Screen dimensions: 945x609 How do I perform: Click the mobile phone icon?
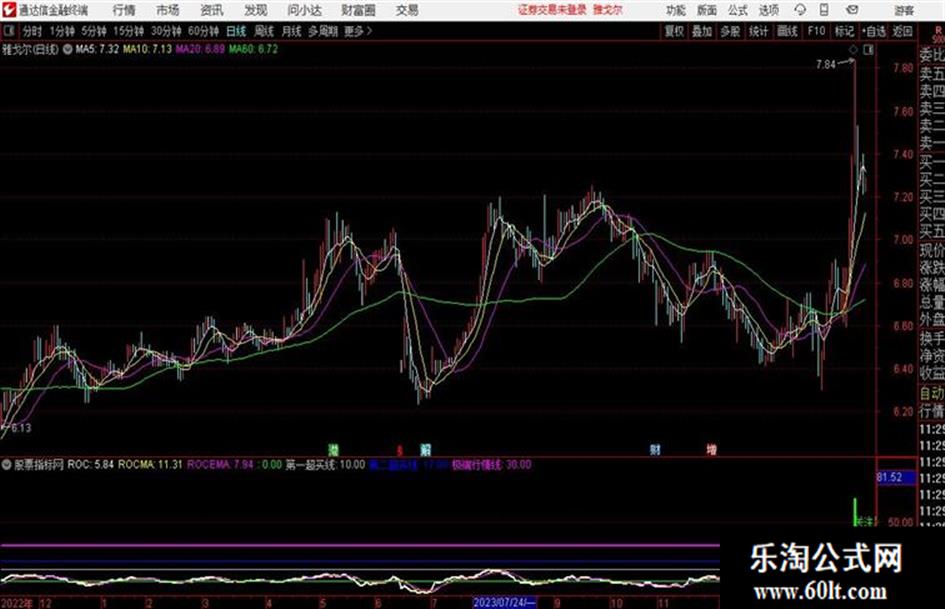(x=824, y=10)
